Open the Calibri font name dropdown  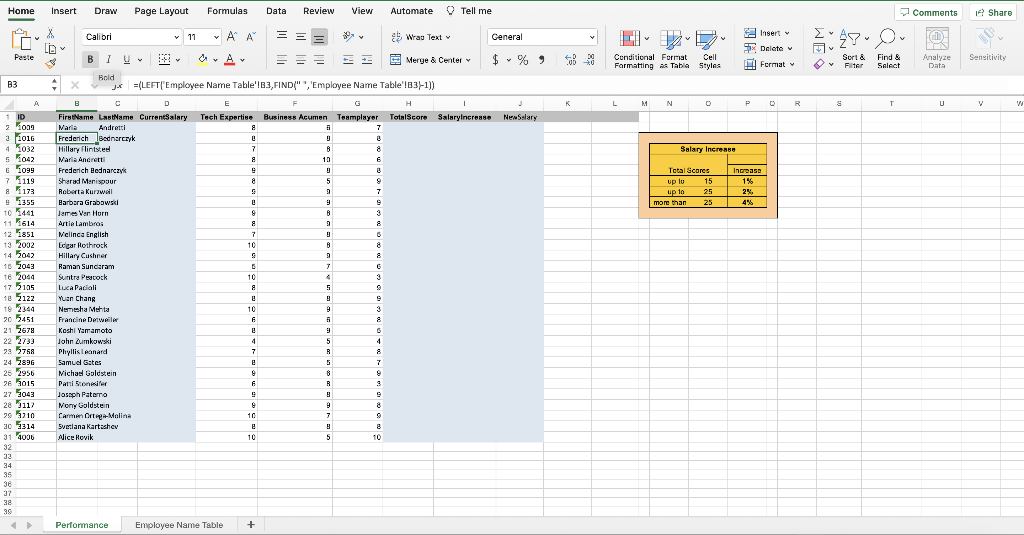coord(176,37)
